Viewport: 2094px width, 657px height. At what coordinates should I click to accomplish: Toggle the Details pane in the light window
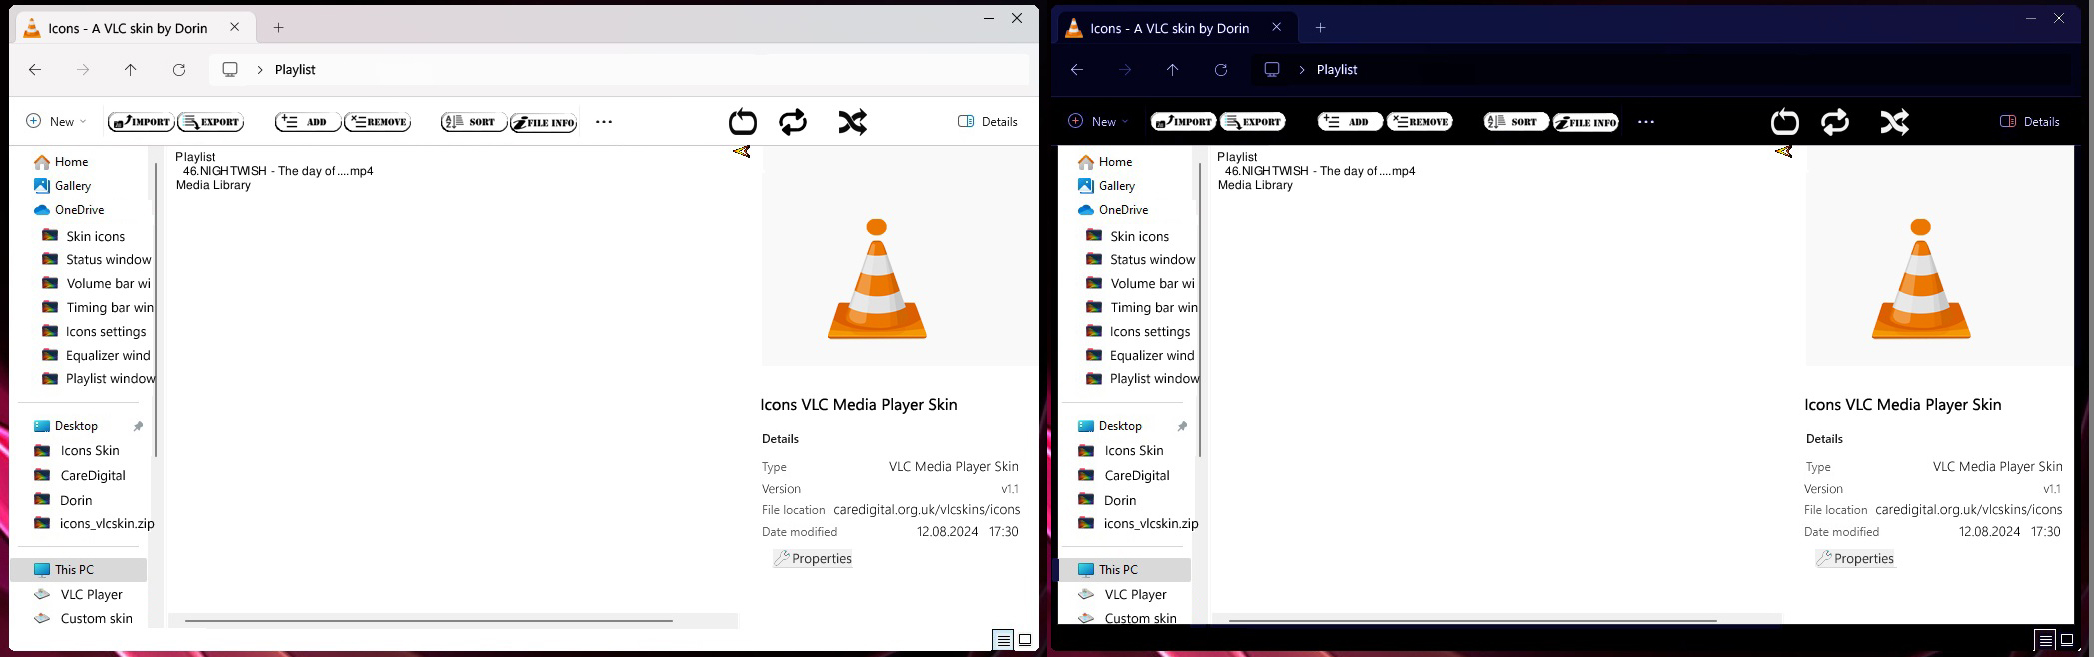(988, 122)
